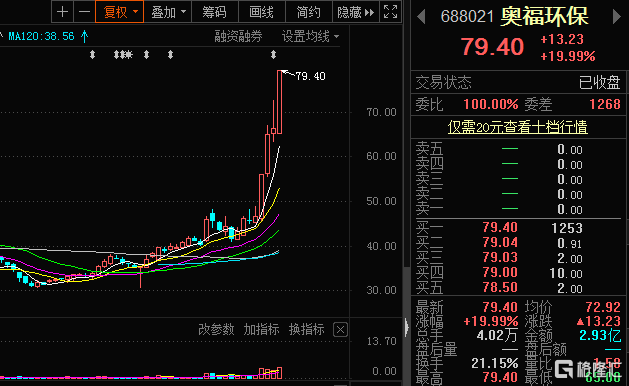Click 改参数 for indicator

tap(216, 329)
